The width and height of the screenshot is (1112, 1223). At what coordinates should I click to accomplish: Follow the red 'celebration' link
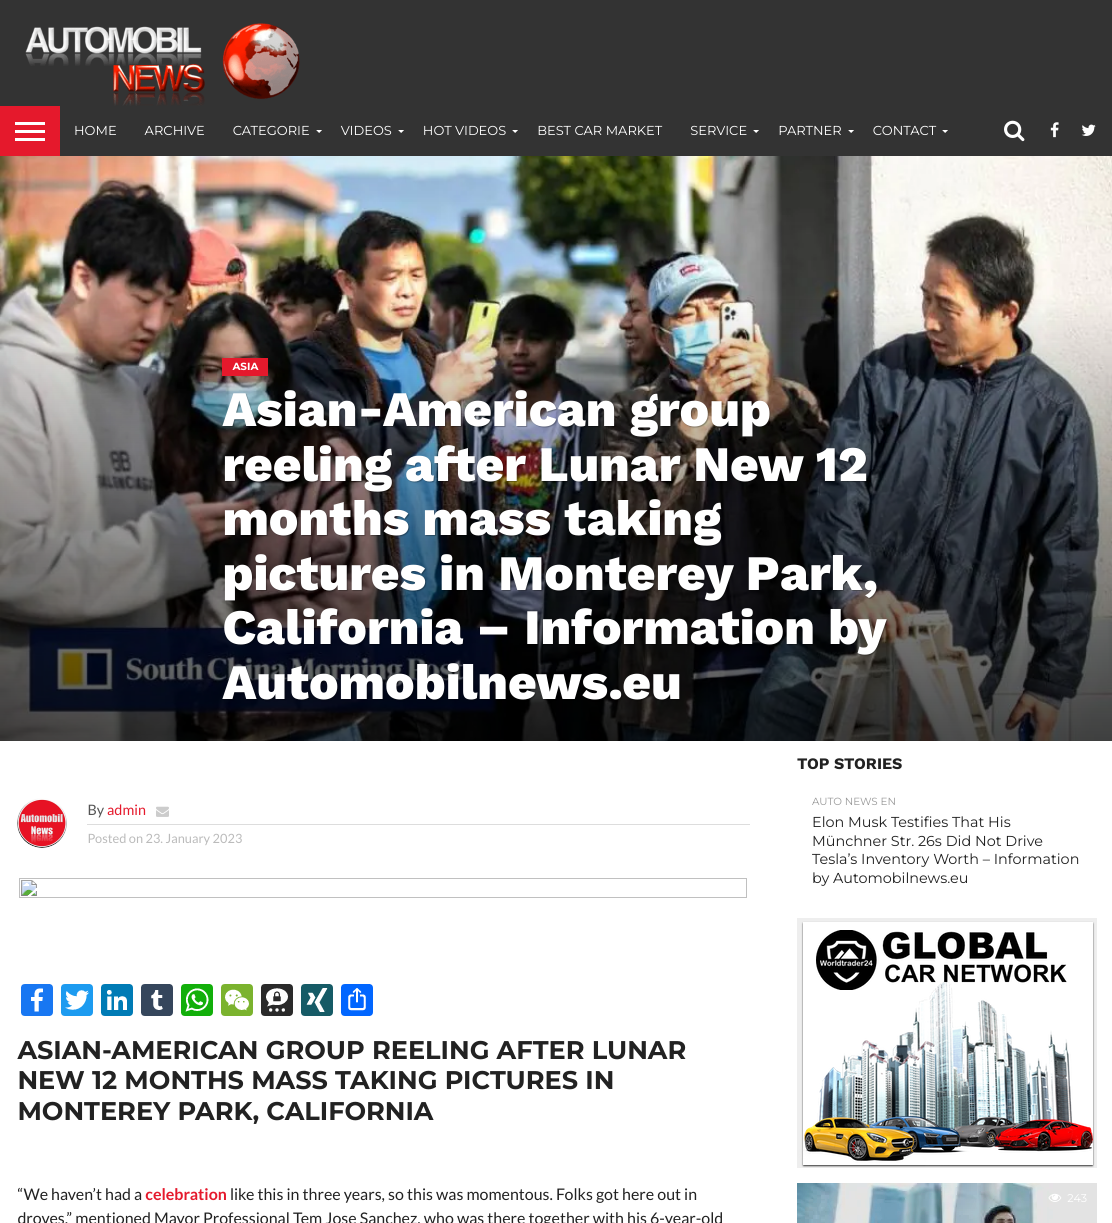point(186,1194)
